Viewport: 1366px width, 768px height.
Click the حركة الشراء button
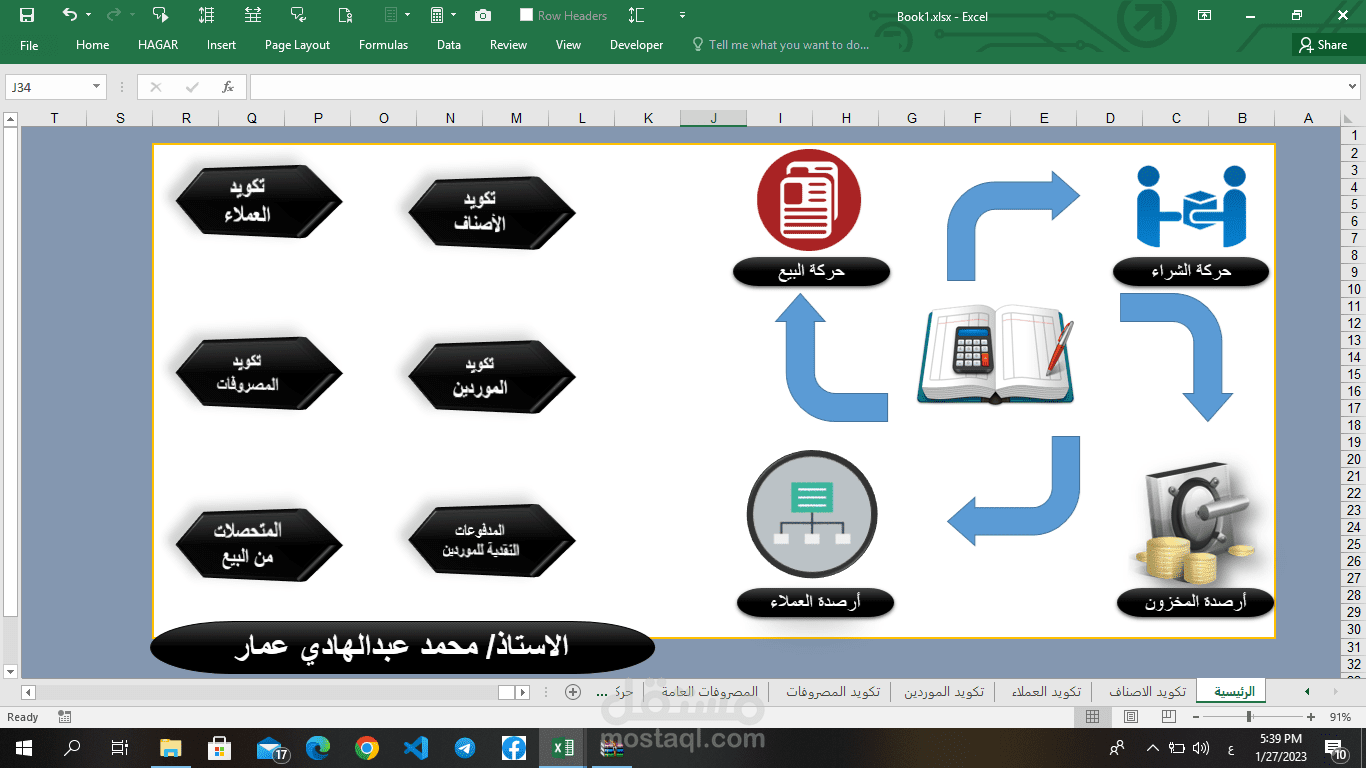(x=1191, y=271)
